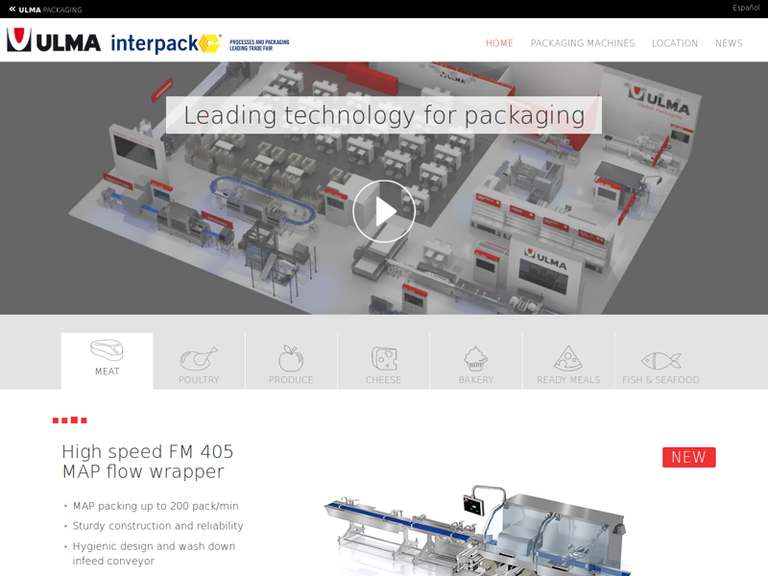768x576 pixels.
Task: Select the Bakery category tab
Action: coord(476,361)
